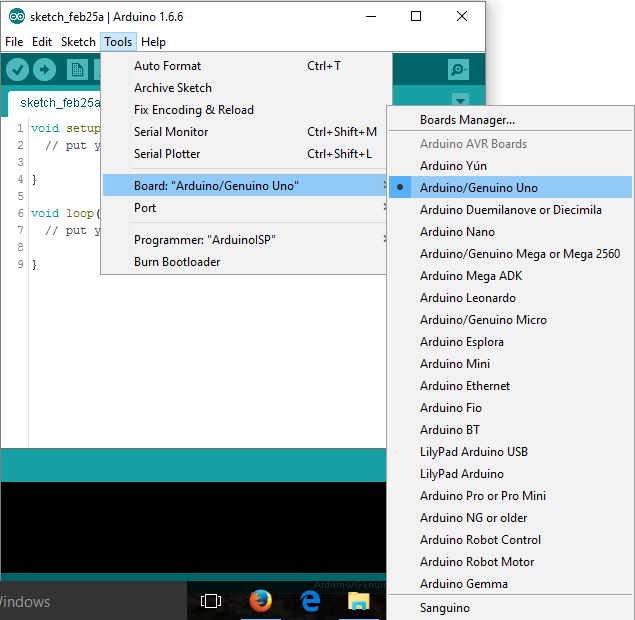Select the LilyPad Arduino USB board
This screenshot has width=635, height=620.
coord(510,452)
